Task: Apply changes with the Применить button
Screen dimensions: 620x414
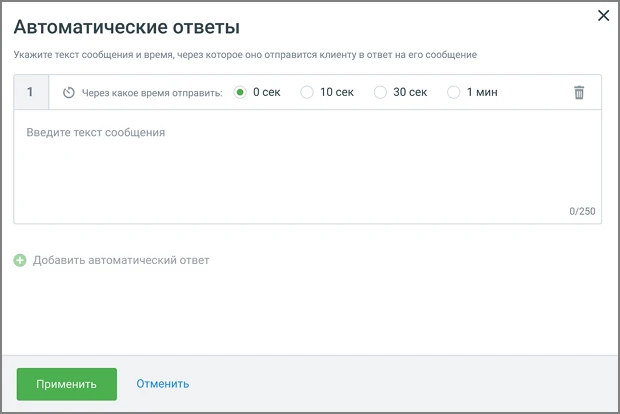Action: pyautogui.click(x=67, y=384)
